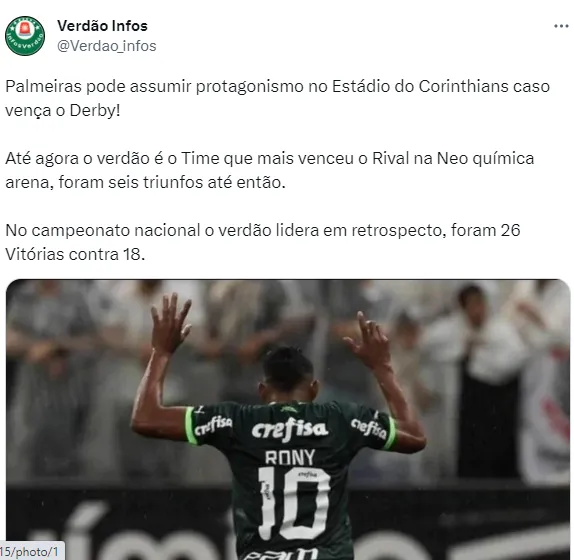
Task: Click the RONY name on the jersey
Action: [290, 458]
